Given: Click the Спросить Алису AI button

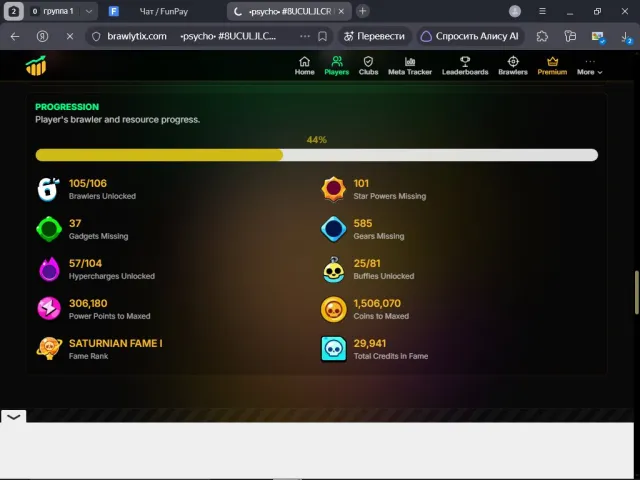Looking at the screenshot, I should 469,36.
